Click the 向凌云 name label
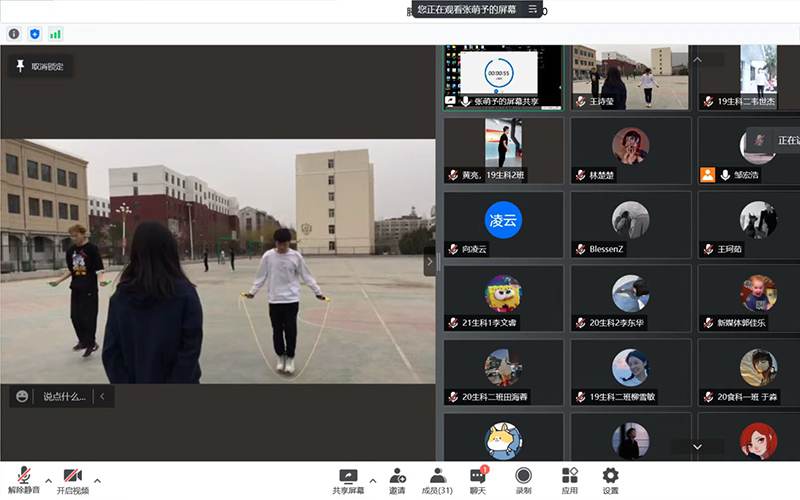 point(474,249)
